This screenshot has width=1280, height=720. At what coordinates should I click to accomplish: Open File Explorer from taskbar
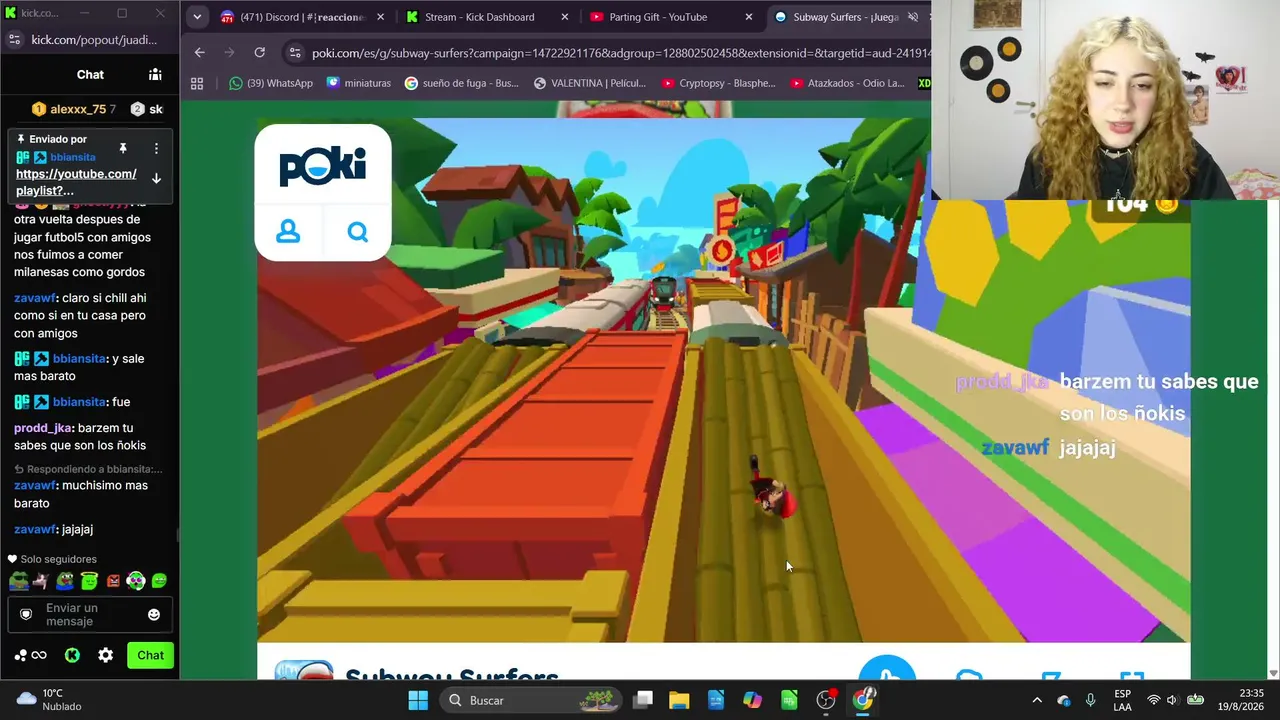pos(679,700)
